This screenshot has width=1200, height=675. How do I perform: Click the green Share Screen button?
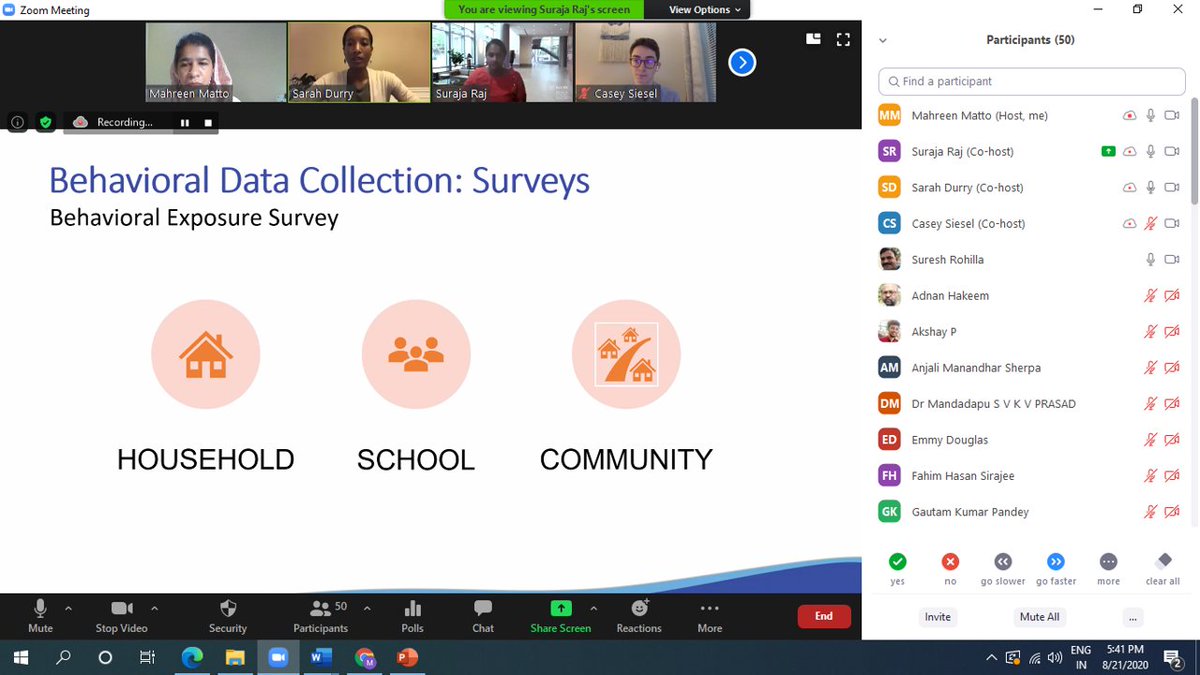(560, 615)
